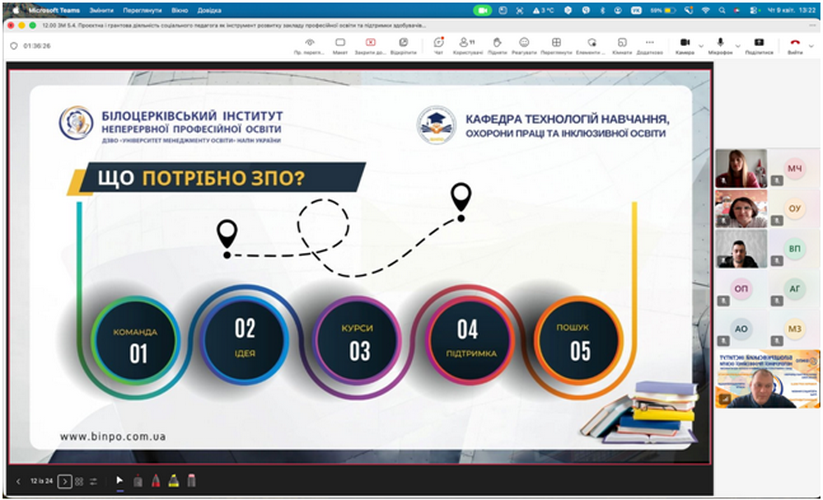Select the yellow highlighter tool
This screenshot has height=500, width=823.
[x=173, y=481]
